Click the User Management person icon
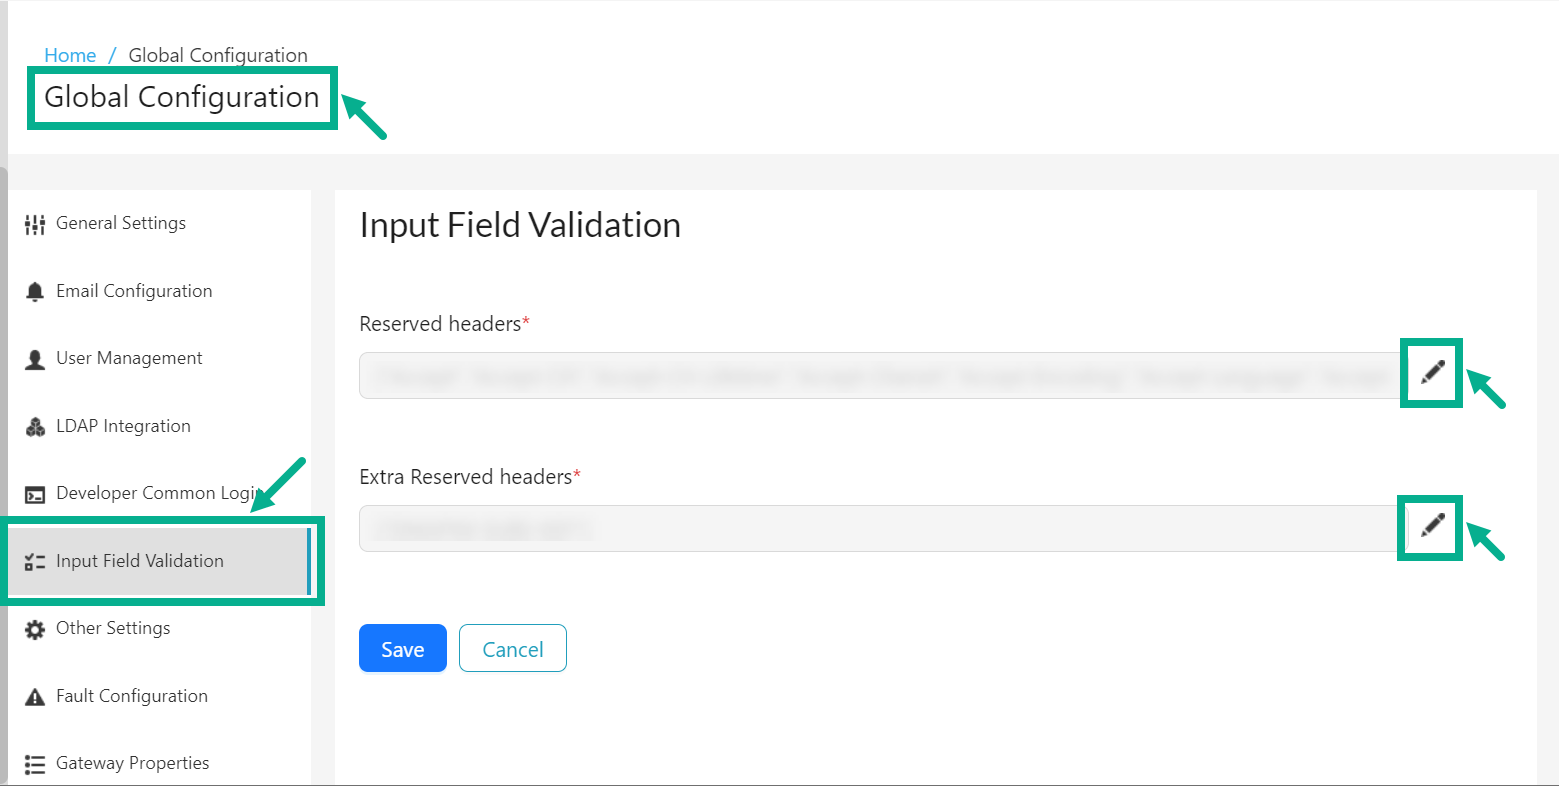1559x786 pixels. [x=34, y=358]
